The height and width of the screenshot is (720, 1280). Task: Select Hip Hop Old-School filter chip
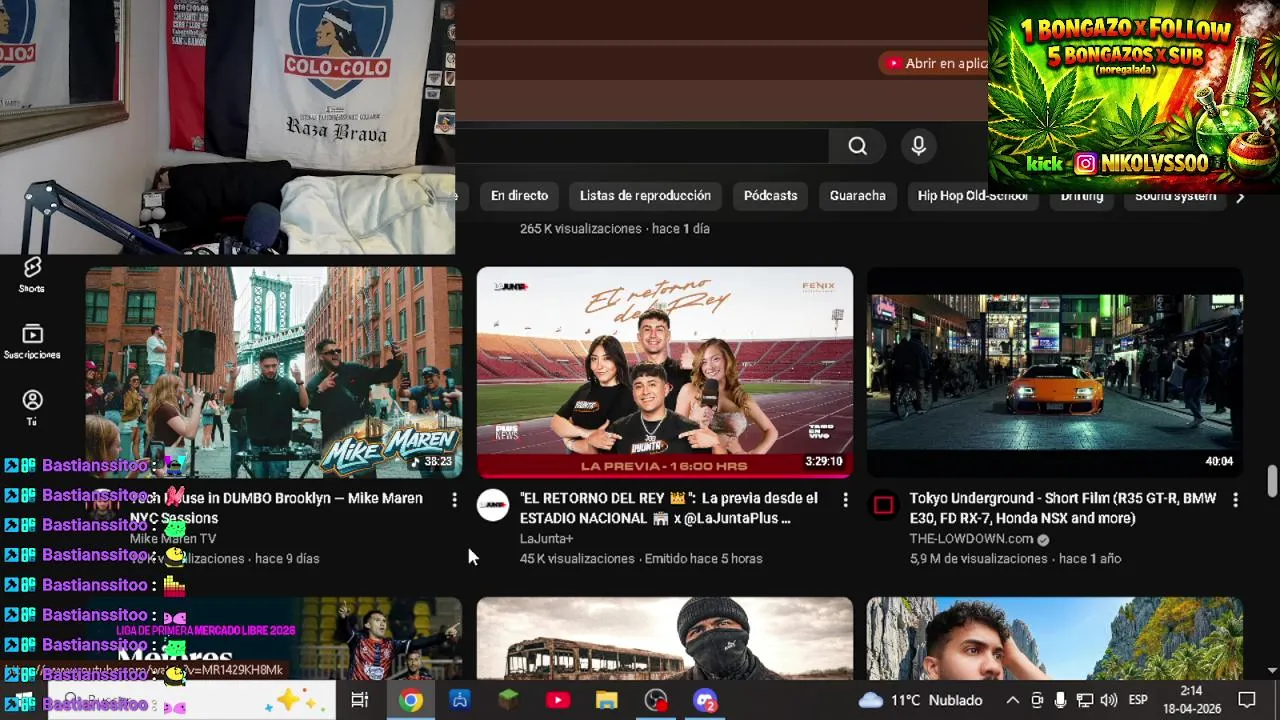coord(972,196)
